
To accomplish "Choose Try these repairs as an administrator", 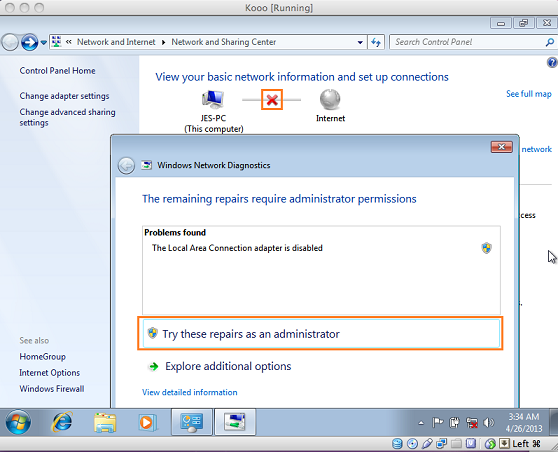I will [321, 334].
